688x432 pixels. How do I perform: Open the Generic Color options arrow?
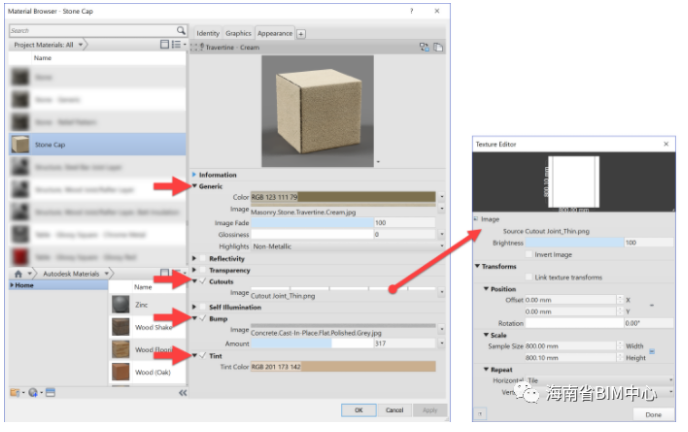click(x=441, y=197)
